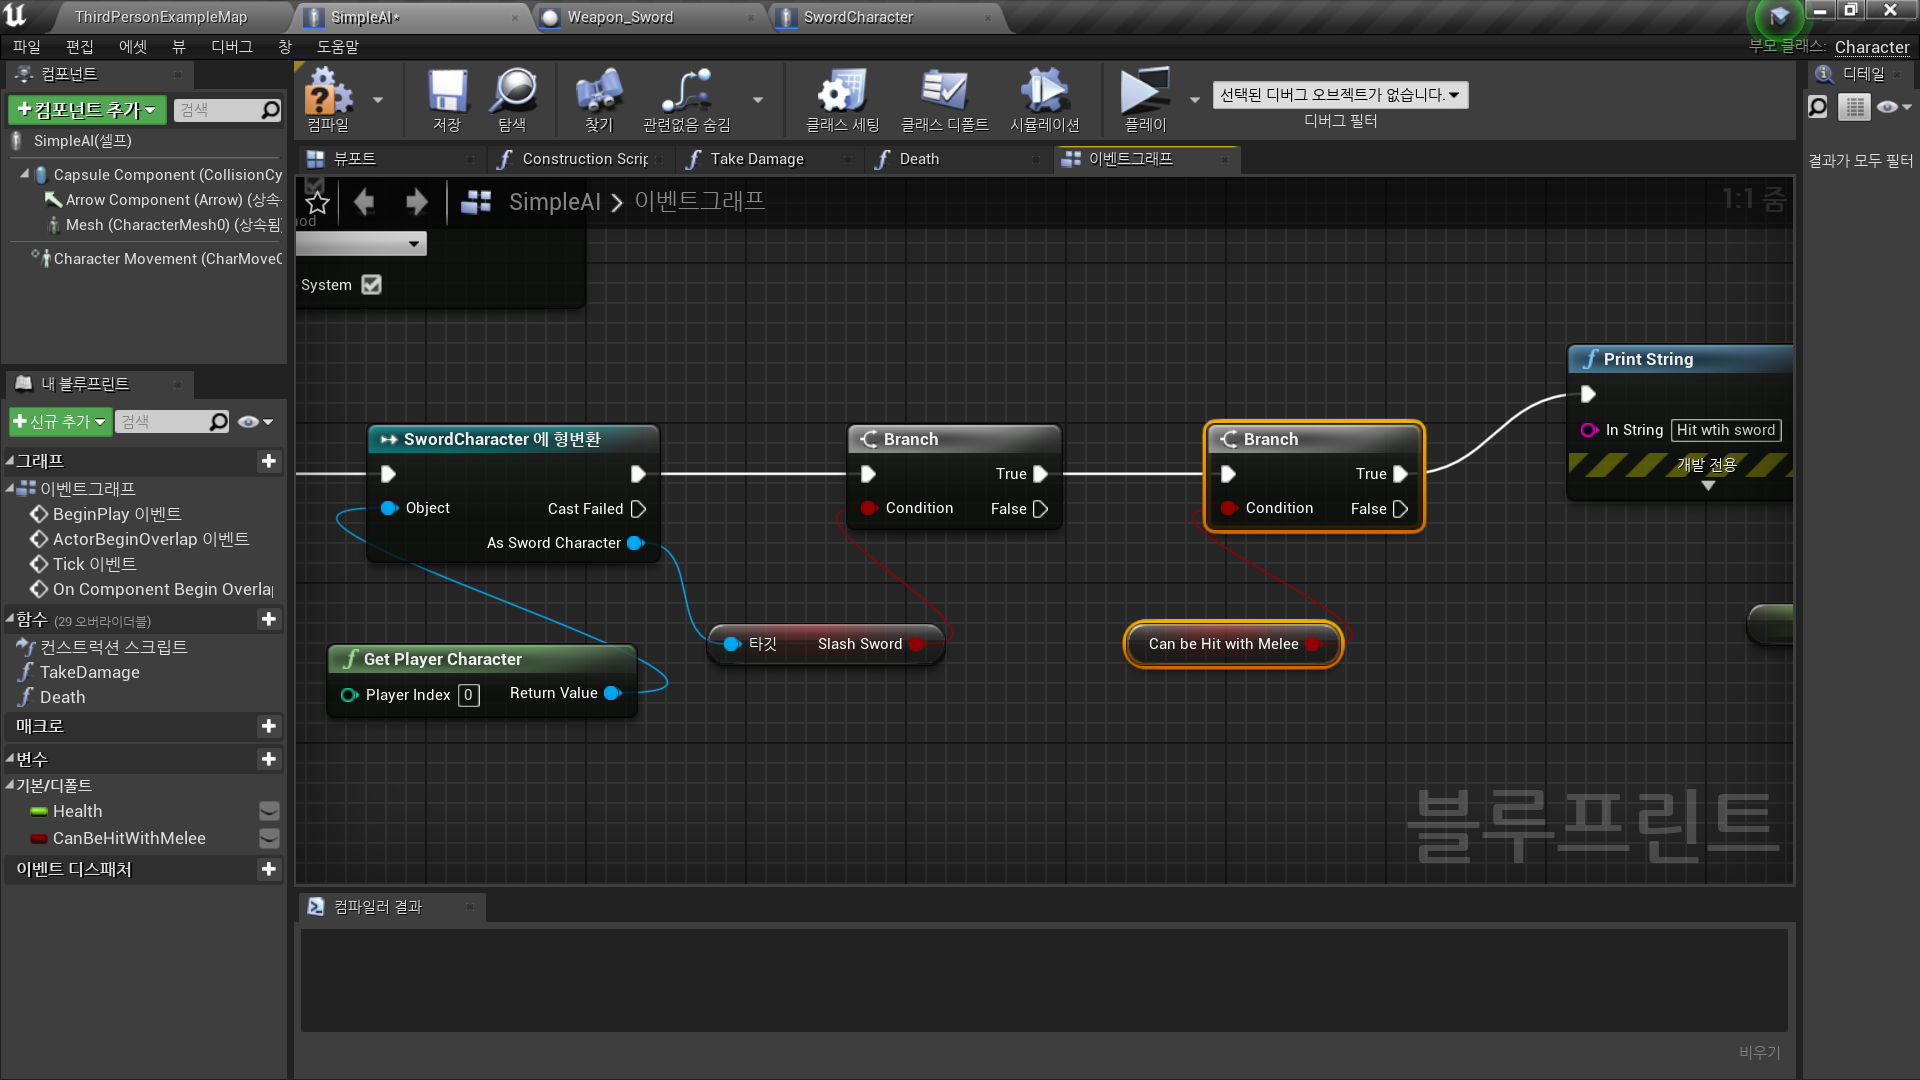Toggle the System checkbox
Viewport: 1920px width, 1080px height.
pos(371,285)
